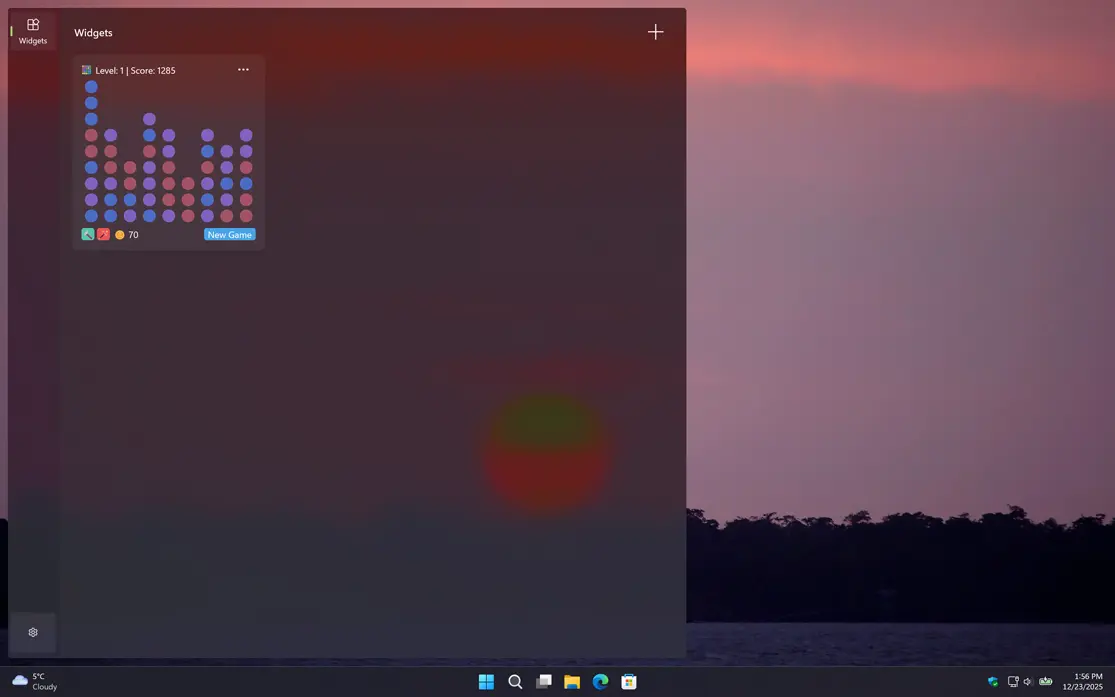Select the red magic wand power-up
The image size is (1115, 697).
(103, 234)
